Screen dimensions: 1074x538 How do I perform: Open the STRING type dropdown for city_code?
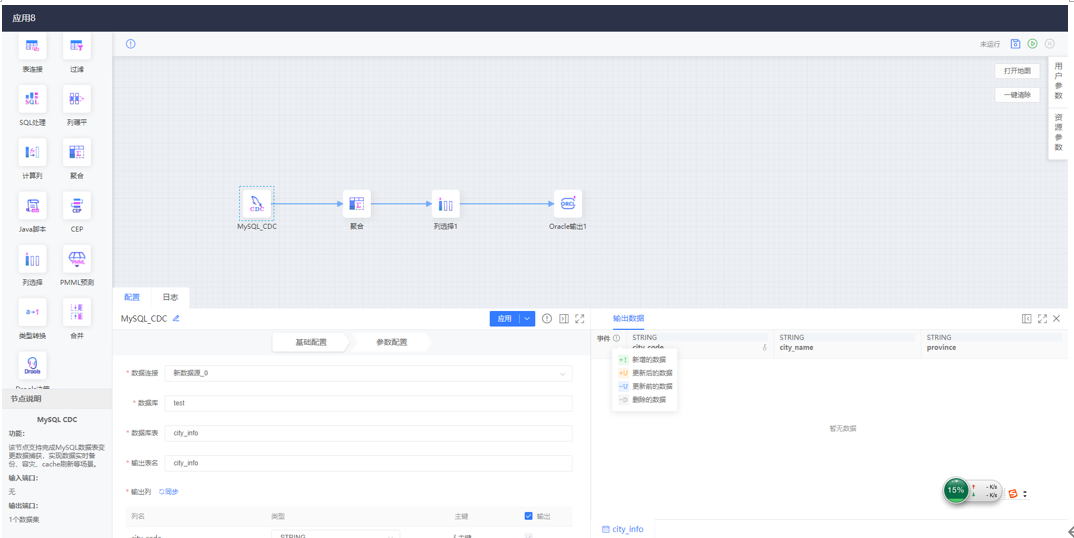[x=334, y=535]
